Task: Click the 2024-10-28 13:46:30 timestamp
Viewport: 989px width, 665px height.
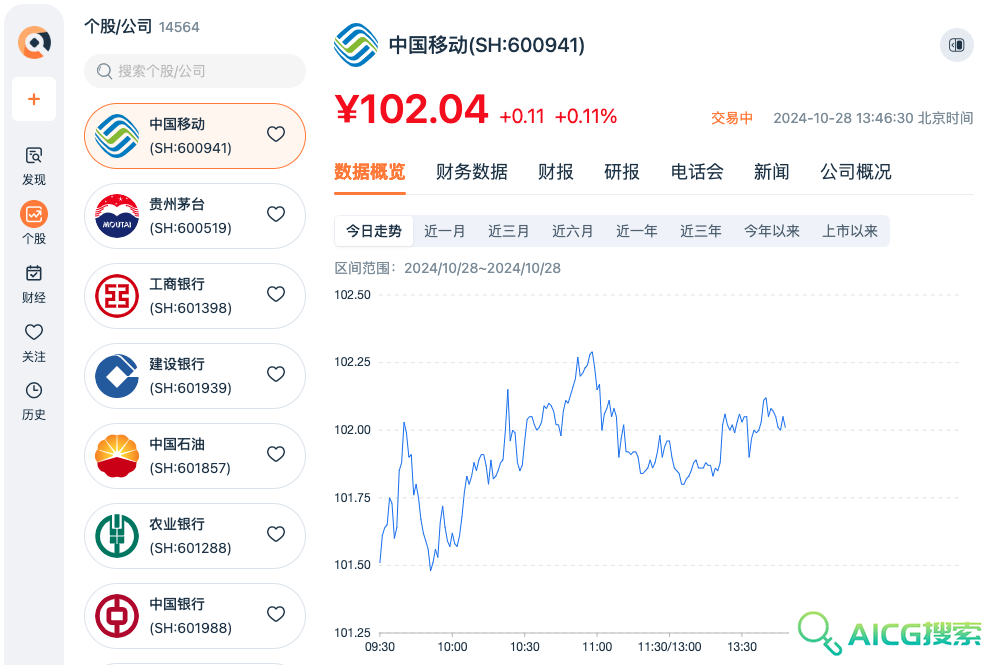Action: coord(873,118)
